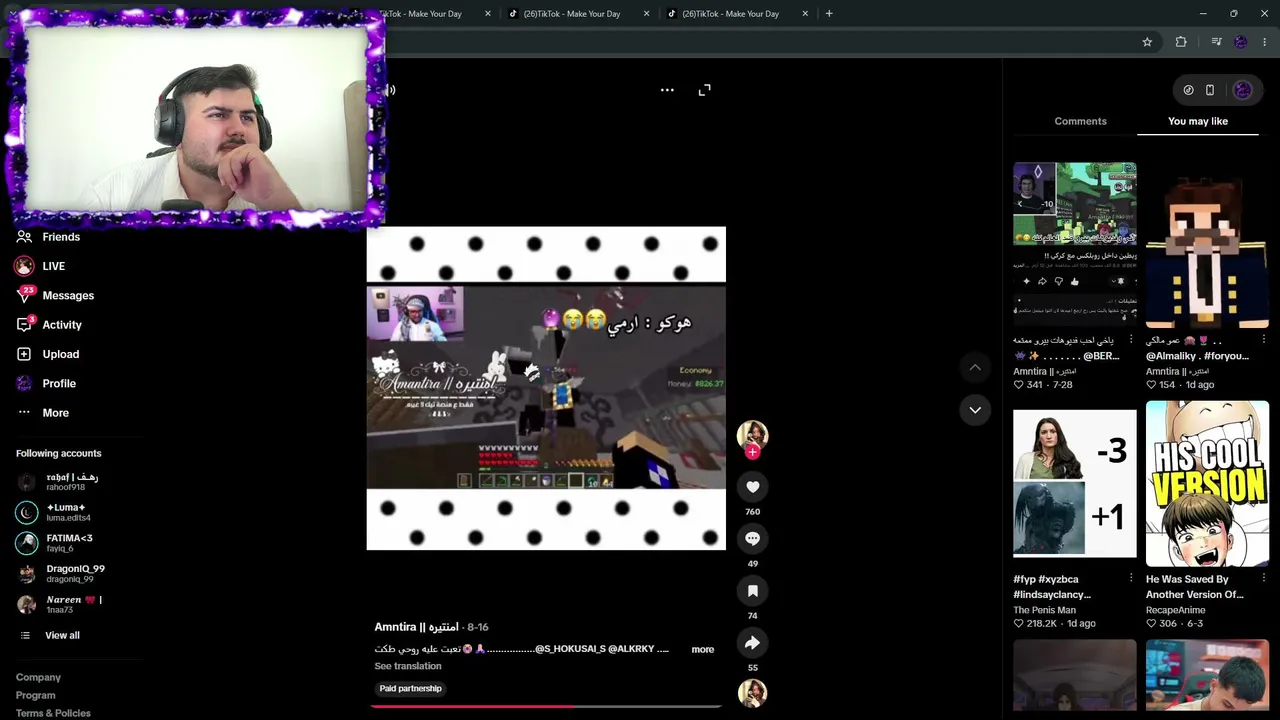This screenshot has height=720, width=1280.
Task: Click See translation under caption
Action: [x=408, y=666]
